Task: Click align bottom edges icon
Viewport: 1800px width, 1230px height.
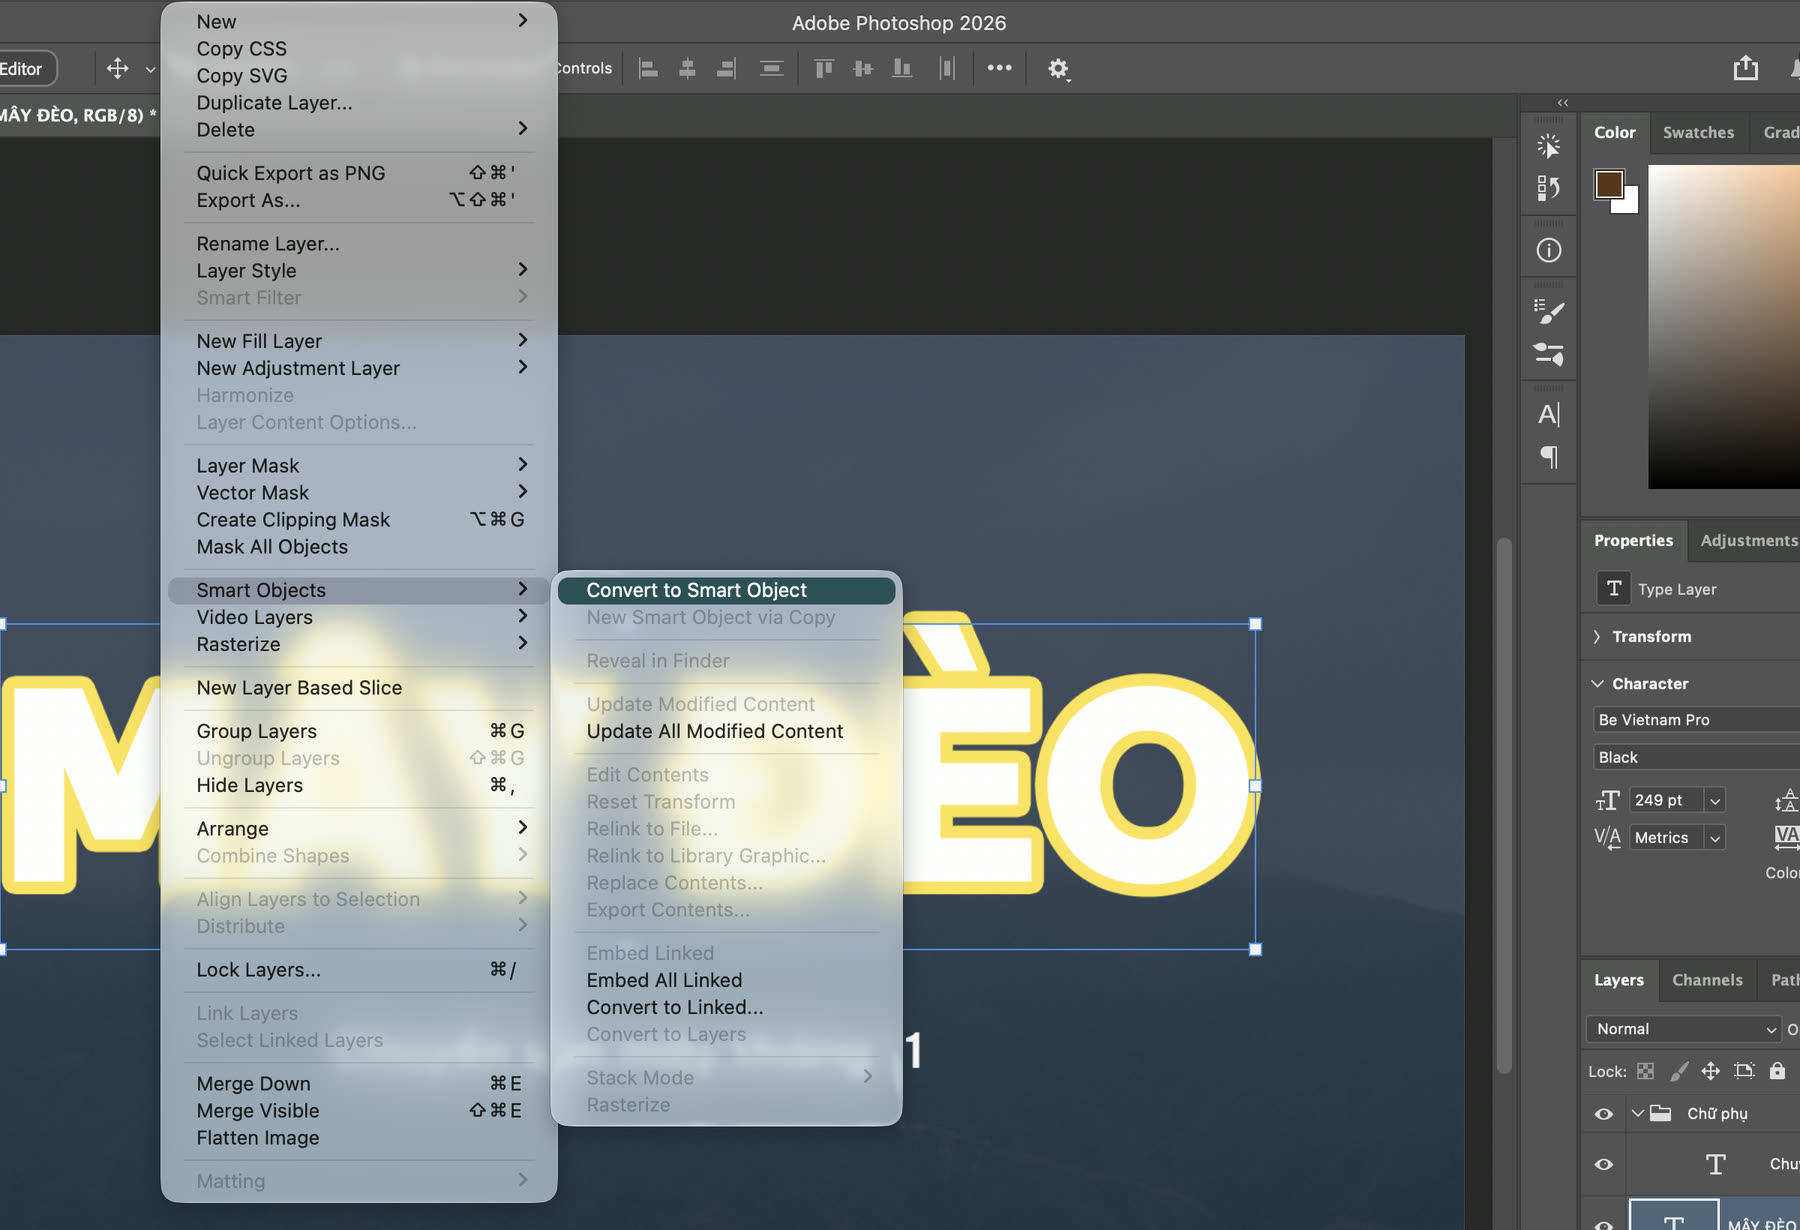Action: click(x=902, y=68)
